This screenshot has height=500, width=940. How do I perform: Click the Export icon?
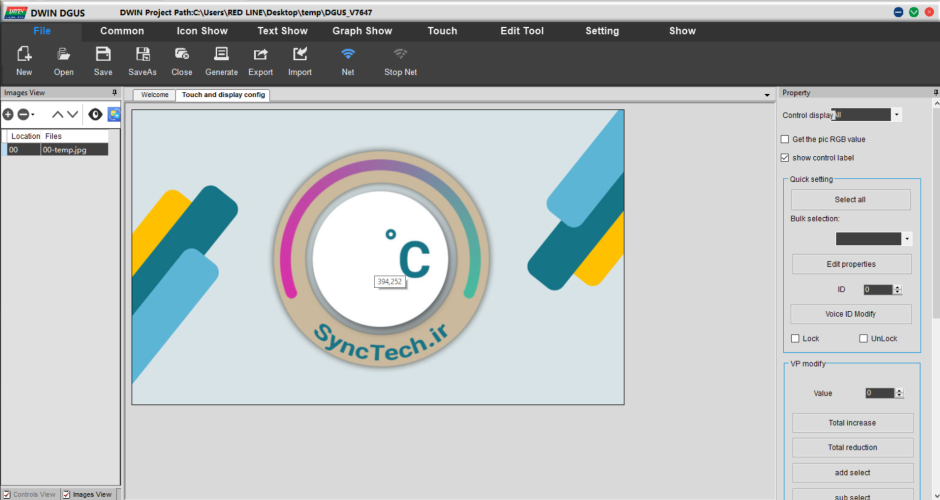coord(260,55)
